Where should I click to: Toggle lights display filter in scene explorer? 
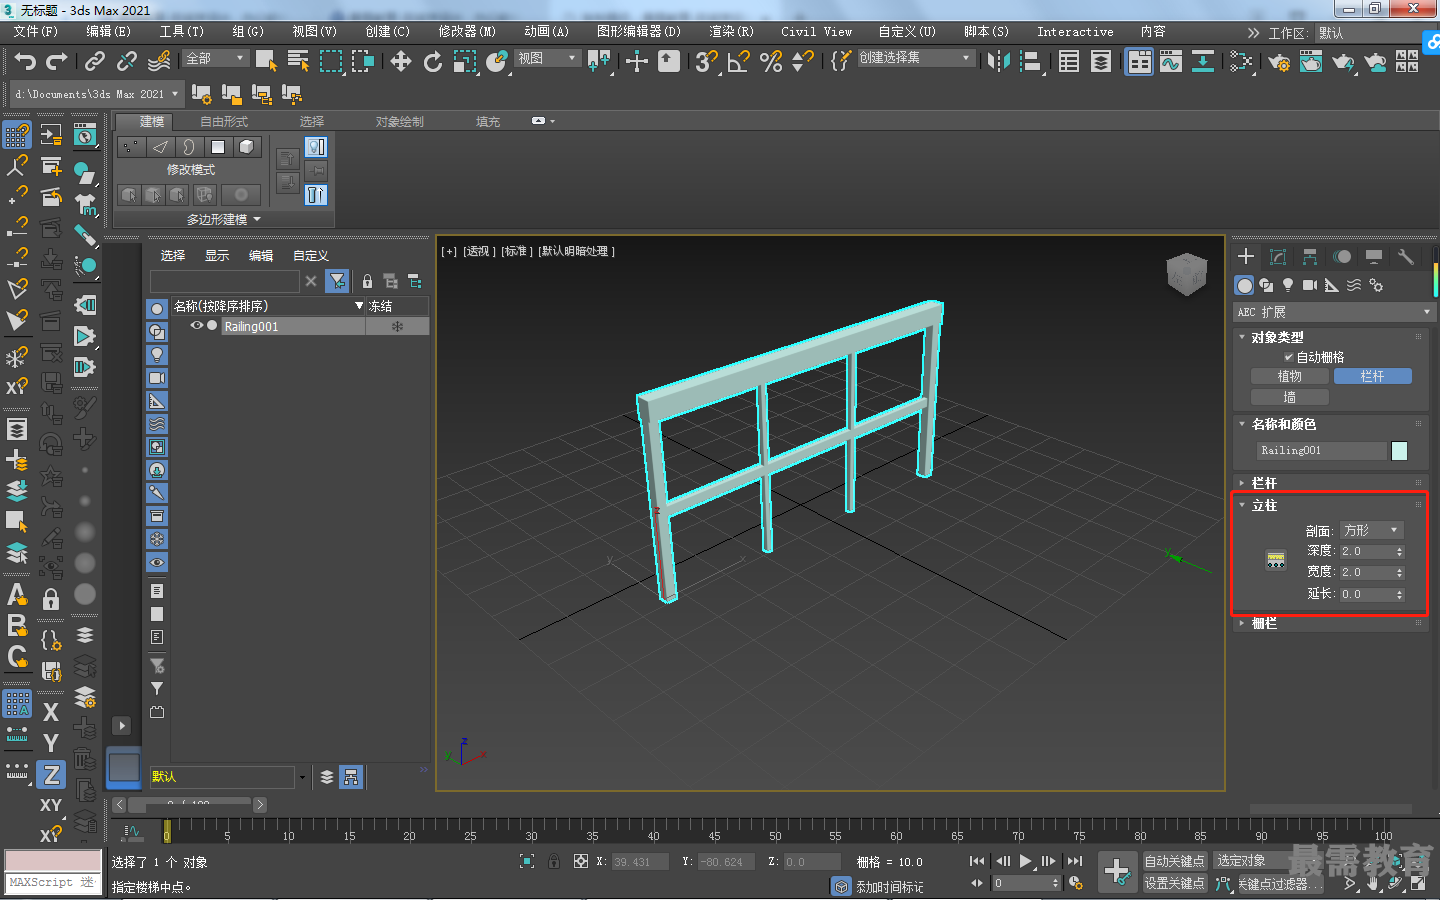point(157,355)
